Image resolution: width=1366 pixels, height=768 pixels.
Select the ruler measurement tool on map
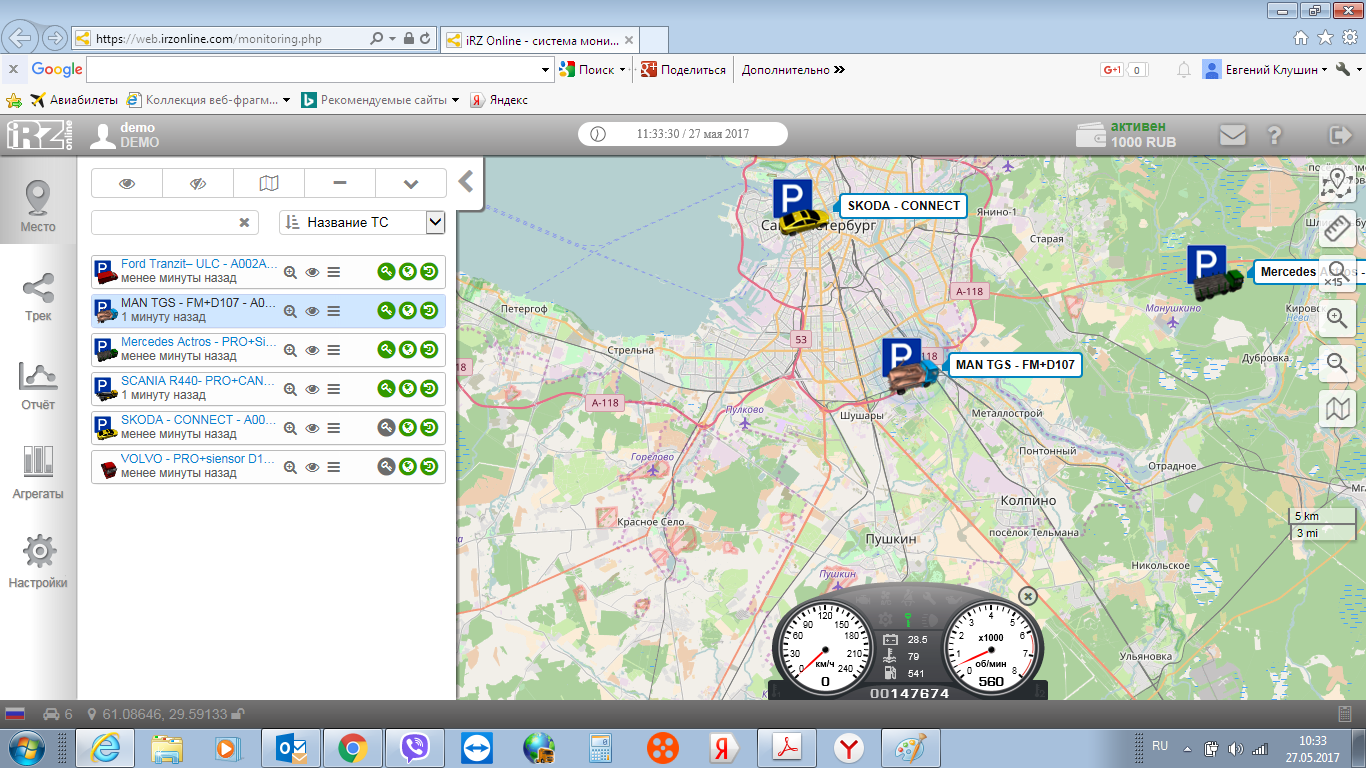coord(1337,228)
